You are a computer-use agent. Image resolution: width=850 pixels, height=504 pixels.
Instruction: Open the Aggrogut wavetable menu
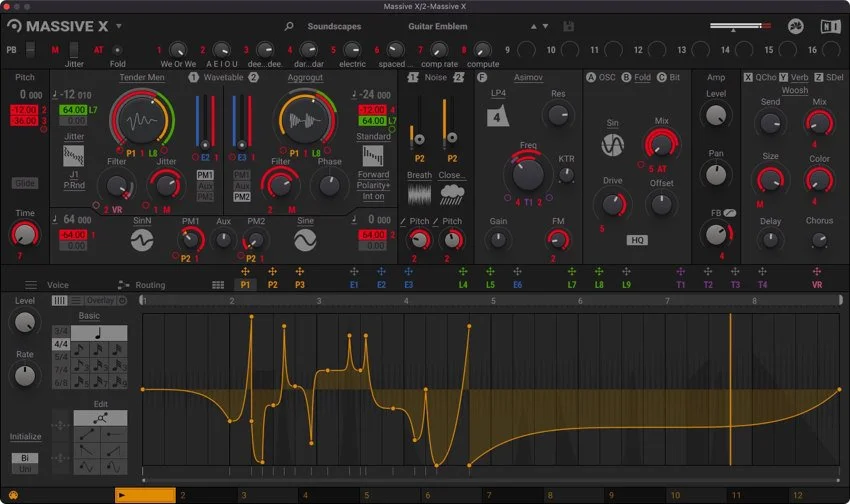point(305,77)
